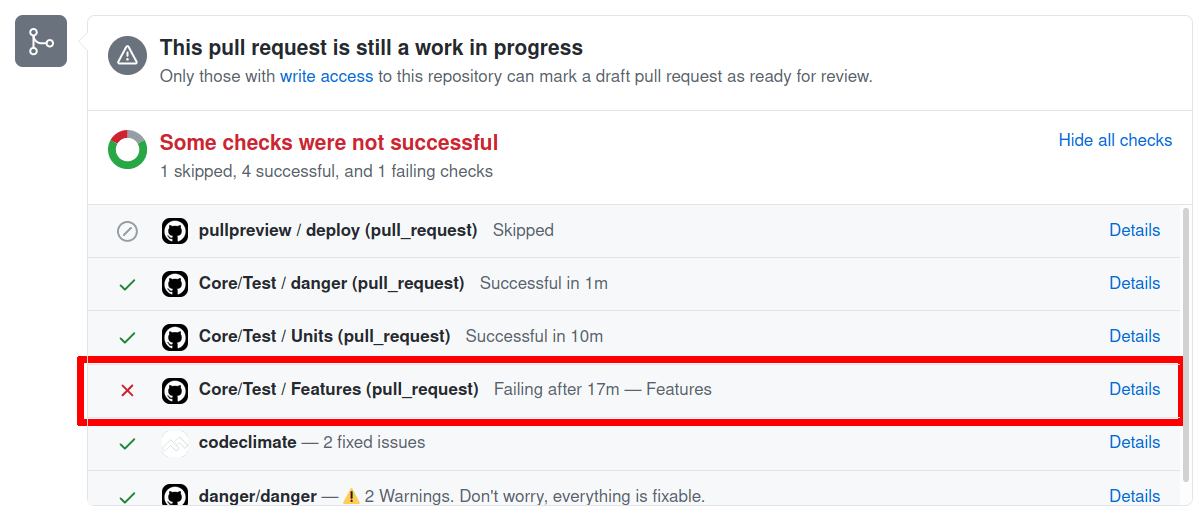
Task: Click the git merge branch icon
Action: [x=41, y=42]
